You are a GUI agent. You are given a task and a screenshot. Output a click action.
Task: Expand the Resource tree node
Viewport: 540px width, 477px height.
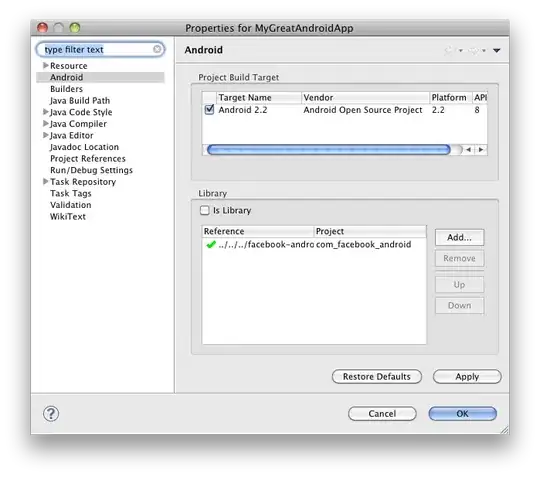pos(45,65)
